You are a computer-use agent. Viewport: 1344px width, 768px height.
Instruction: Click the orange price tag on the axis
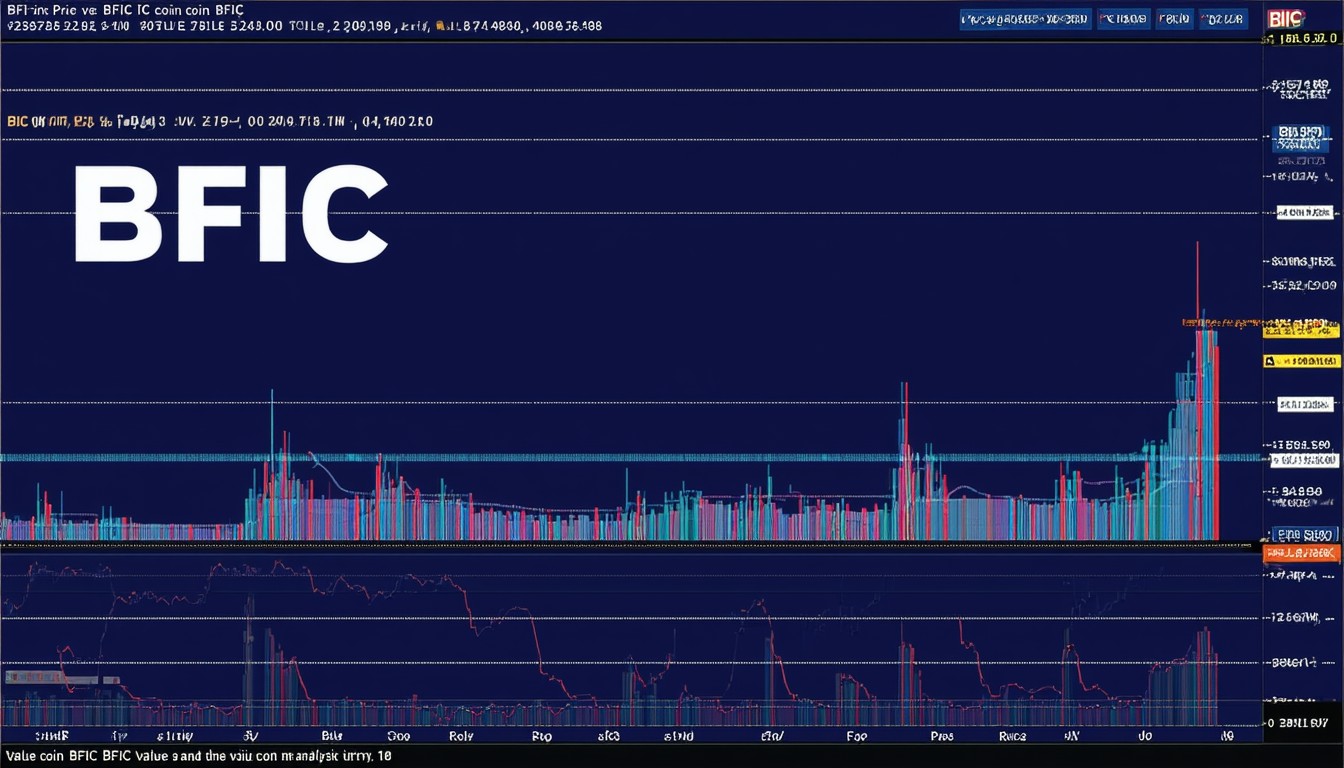(1302, 552)
